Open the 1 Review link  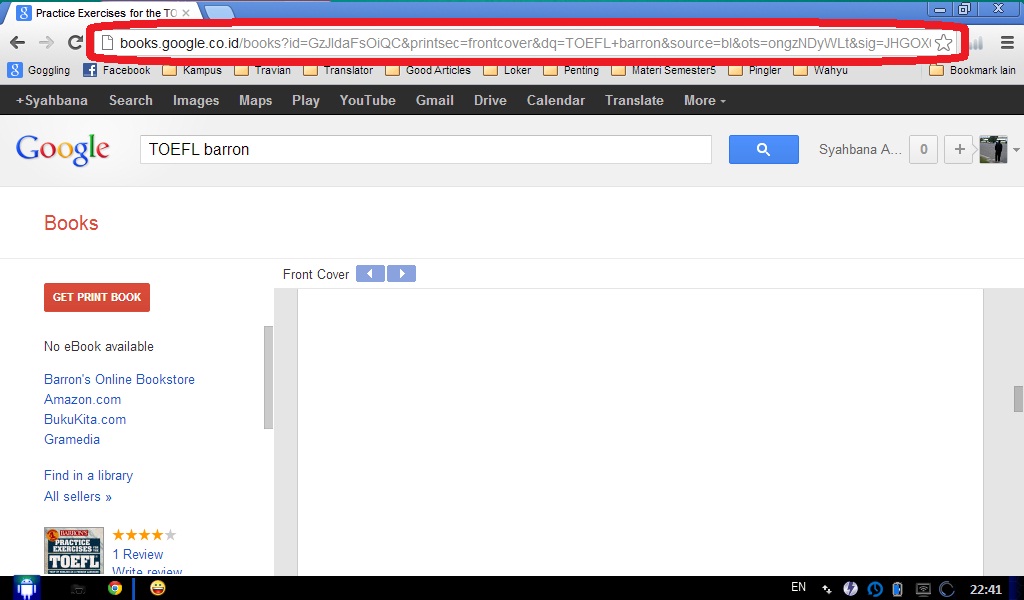[x=138, y=554]
